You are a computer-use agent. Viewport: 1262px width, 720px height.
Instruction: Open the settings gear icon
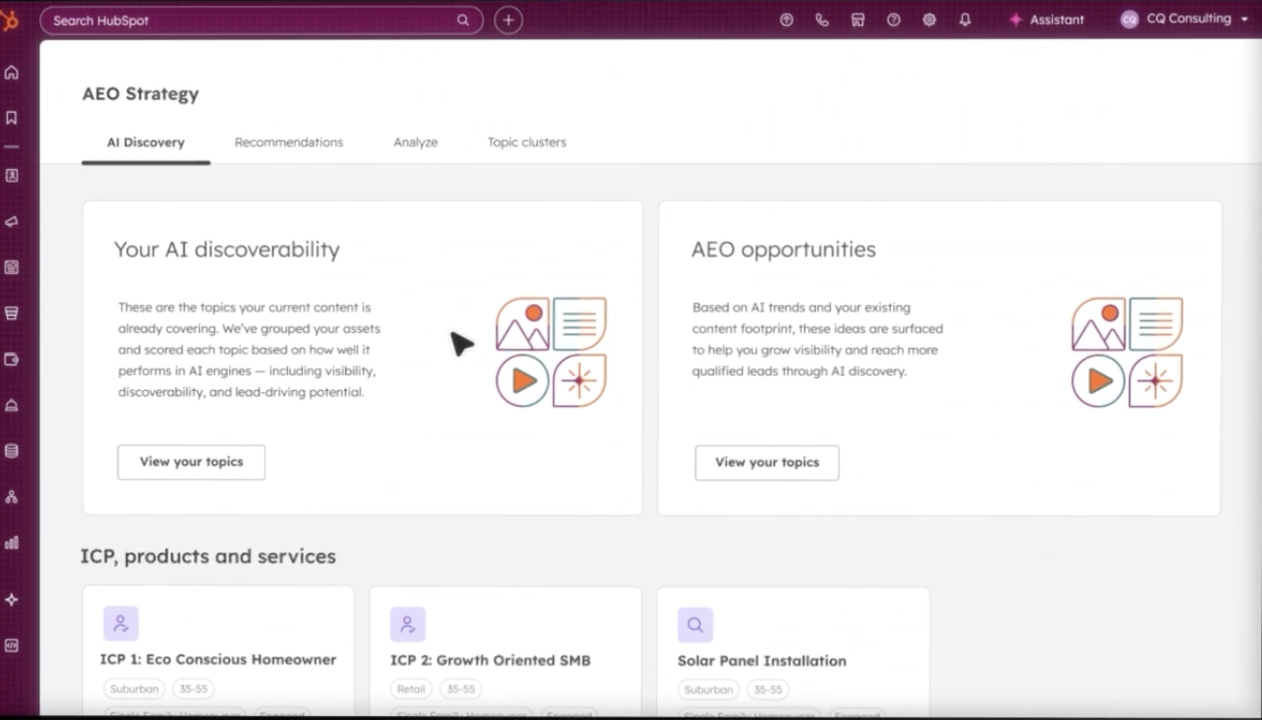929,20
